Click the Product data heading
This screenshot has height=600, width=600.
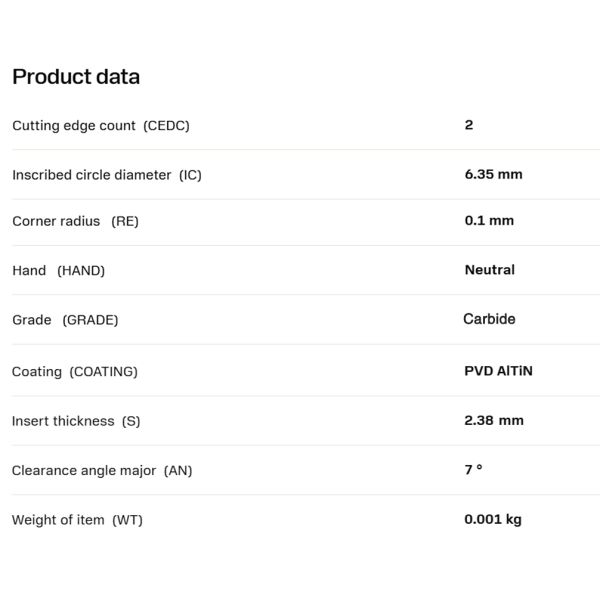pos(76,77)
